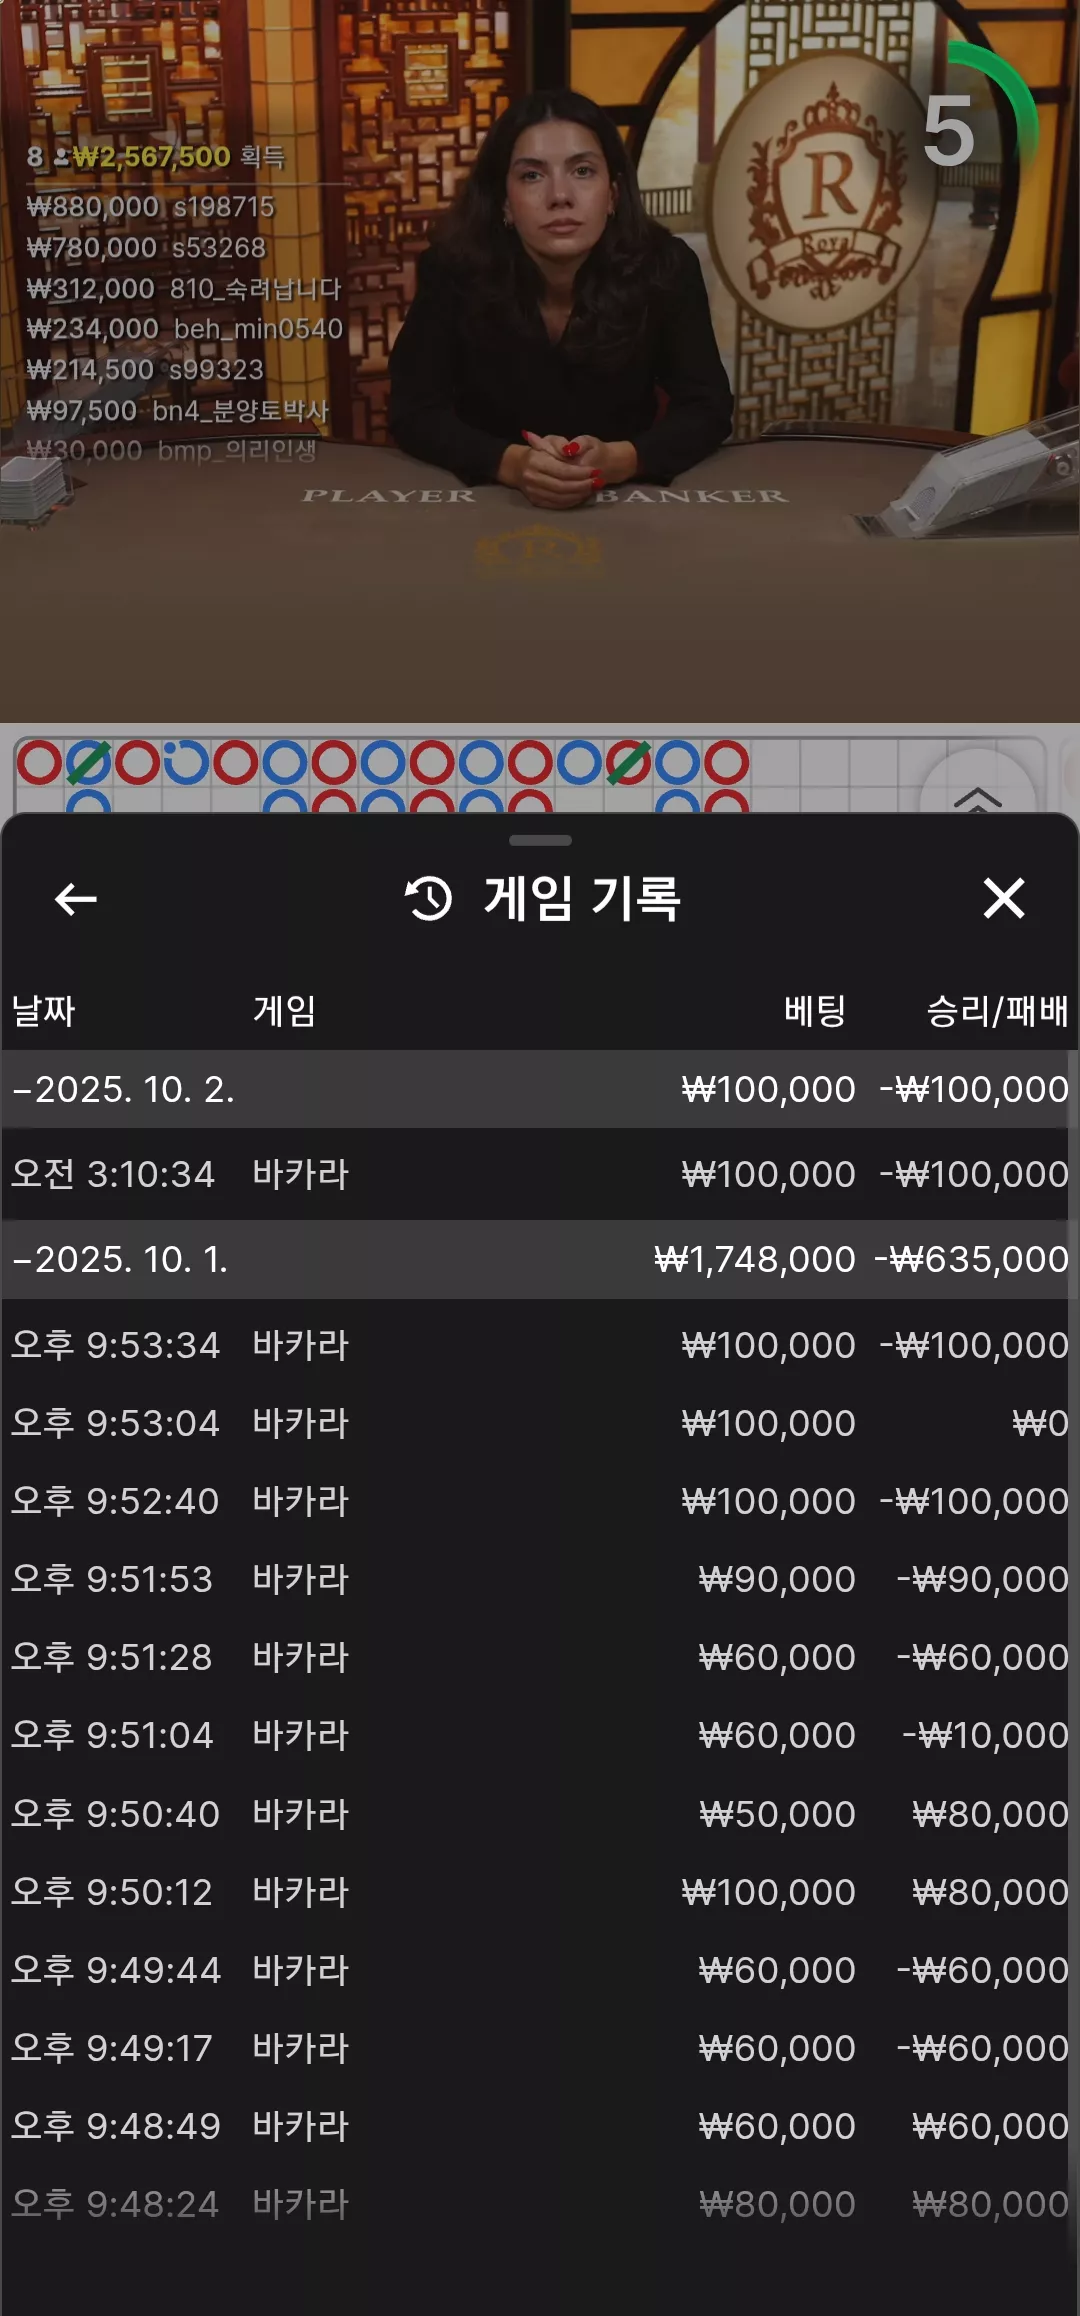The height and width of the screenshot is (2316, 1080).
Task: Click the 승리/패배 column header
Action: [x=997, y=1011]
